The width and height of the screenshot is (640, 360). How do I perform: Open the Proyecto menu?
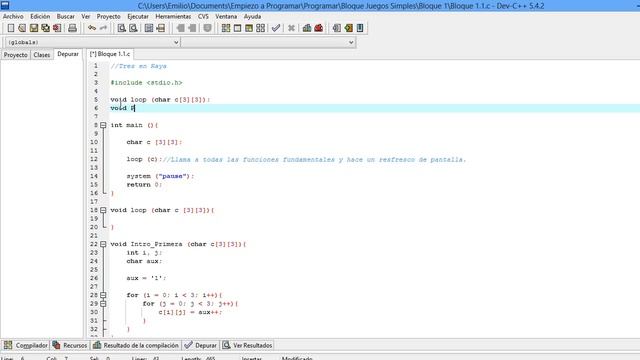coord(109,16)
